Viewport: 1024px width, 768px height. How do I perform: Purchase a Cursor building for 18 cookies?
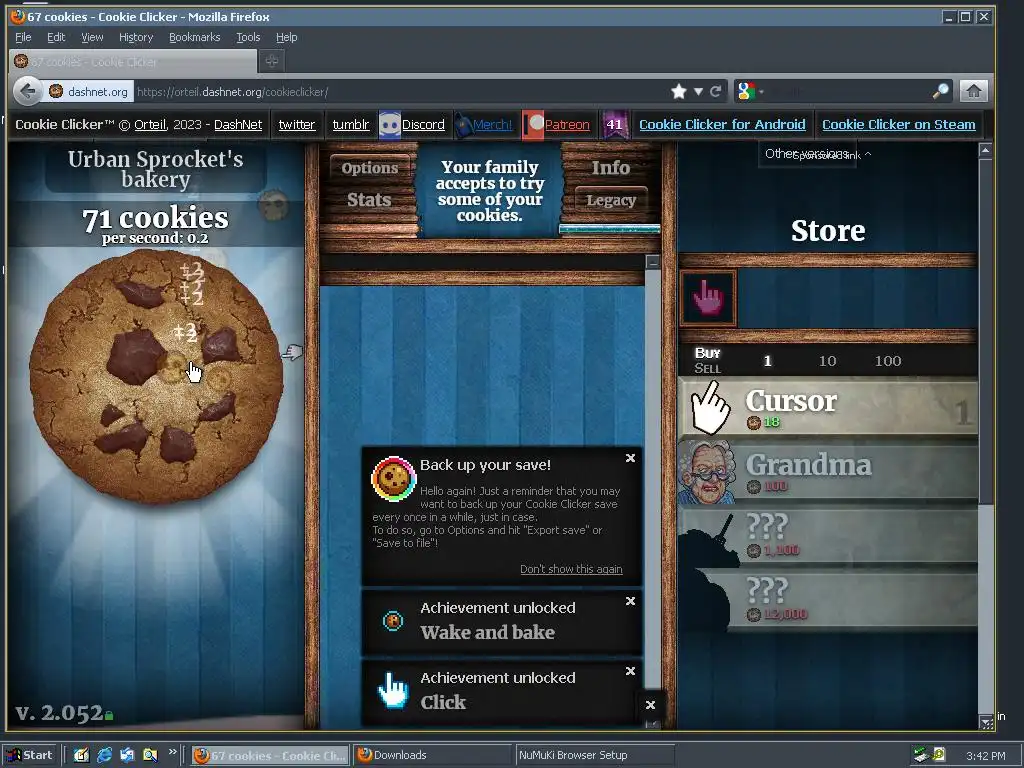[828, 409]
